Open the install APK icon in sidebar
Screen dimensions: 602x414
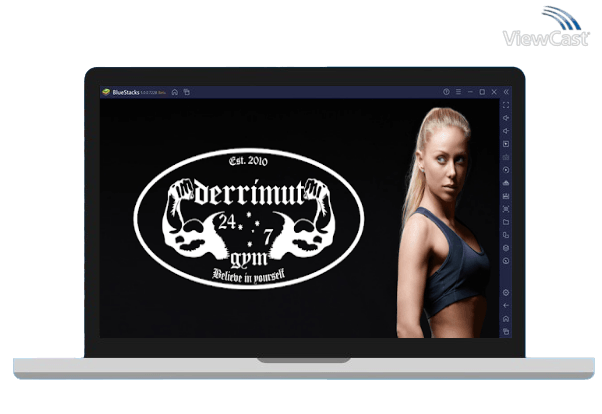(506, 183)
